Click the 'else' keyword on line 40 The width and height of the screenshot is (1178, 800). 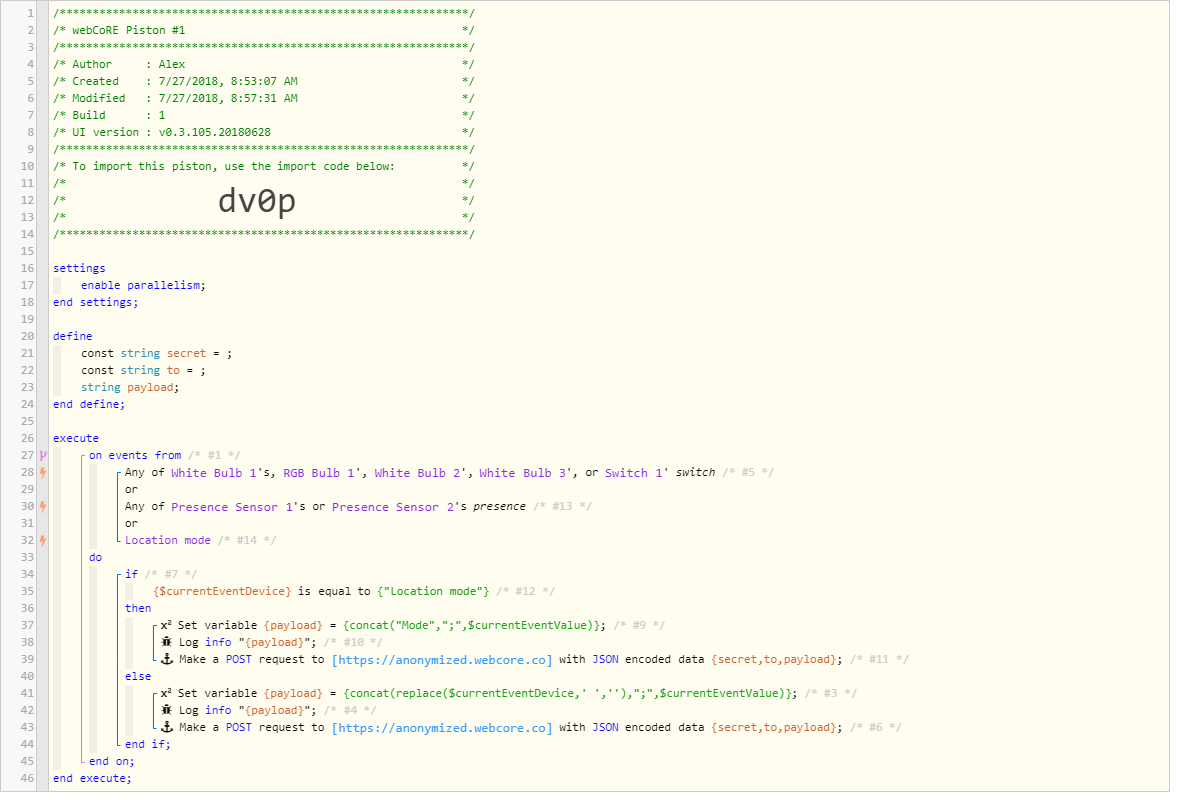(138, 676)
